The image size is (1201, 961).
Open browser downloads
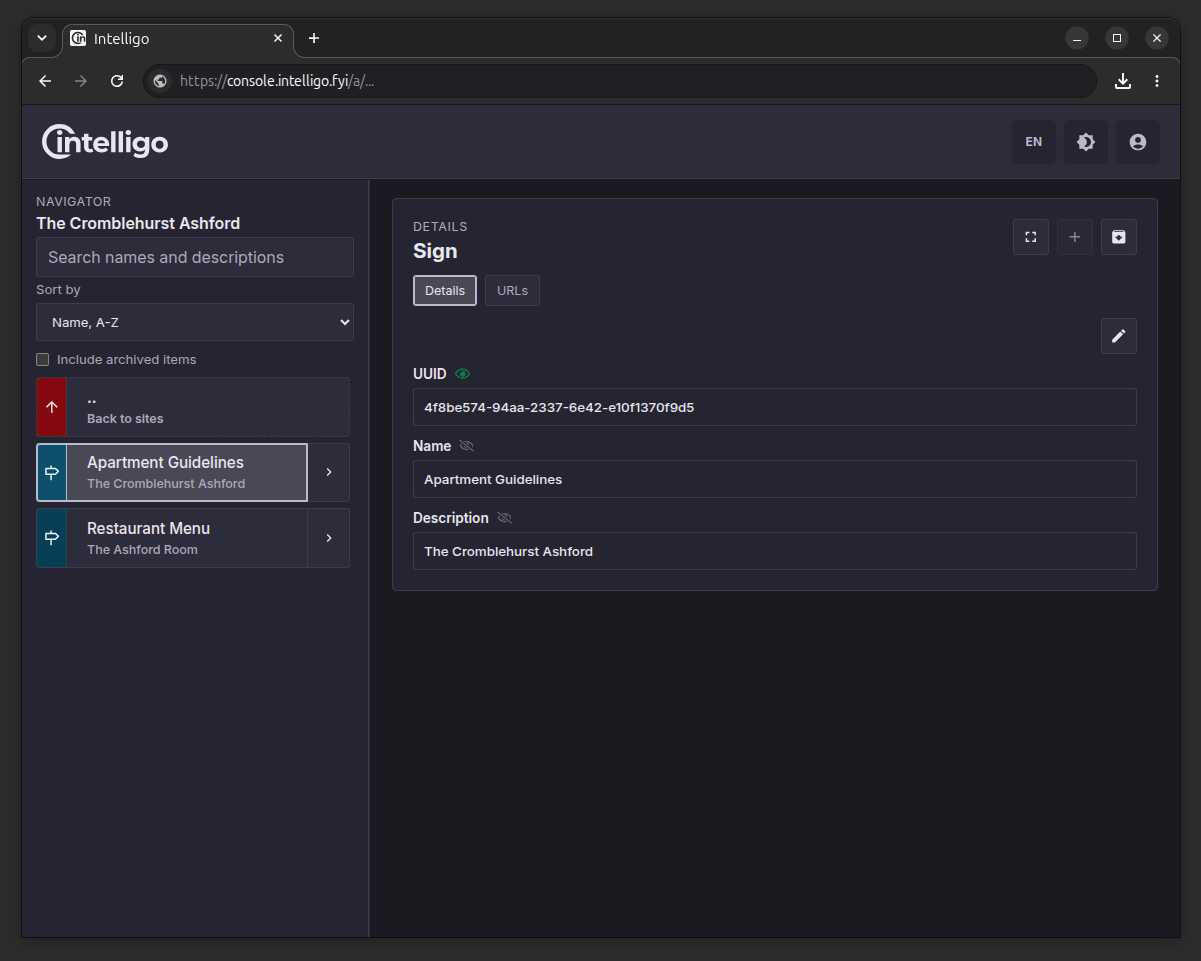(x=1123, y=81)
